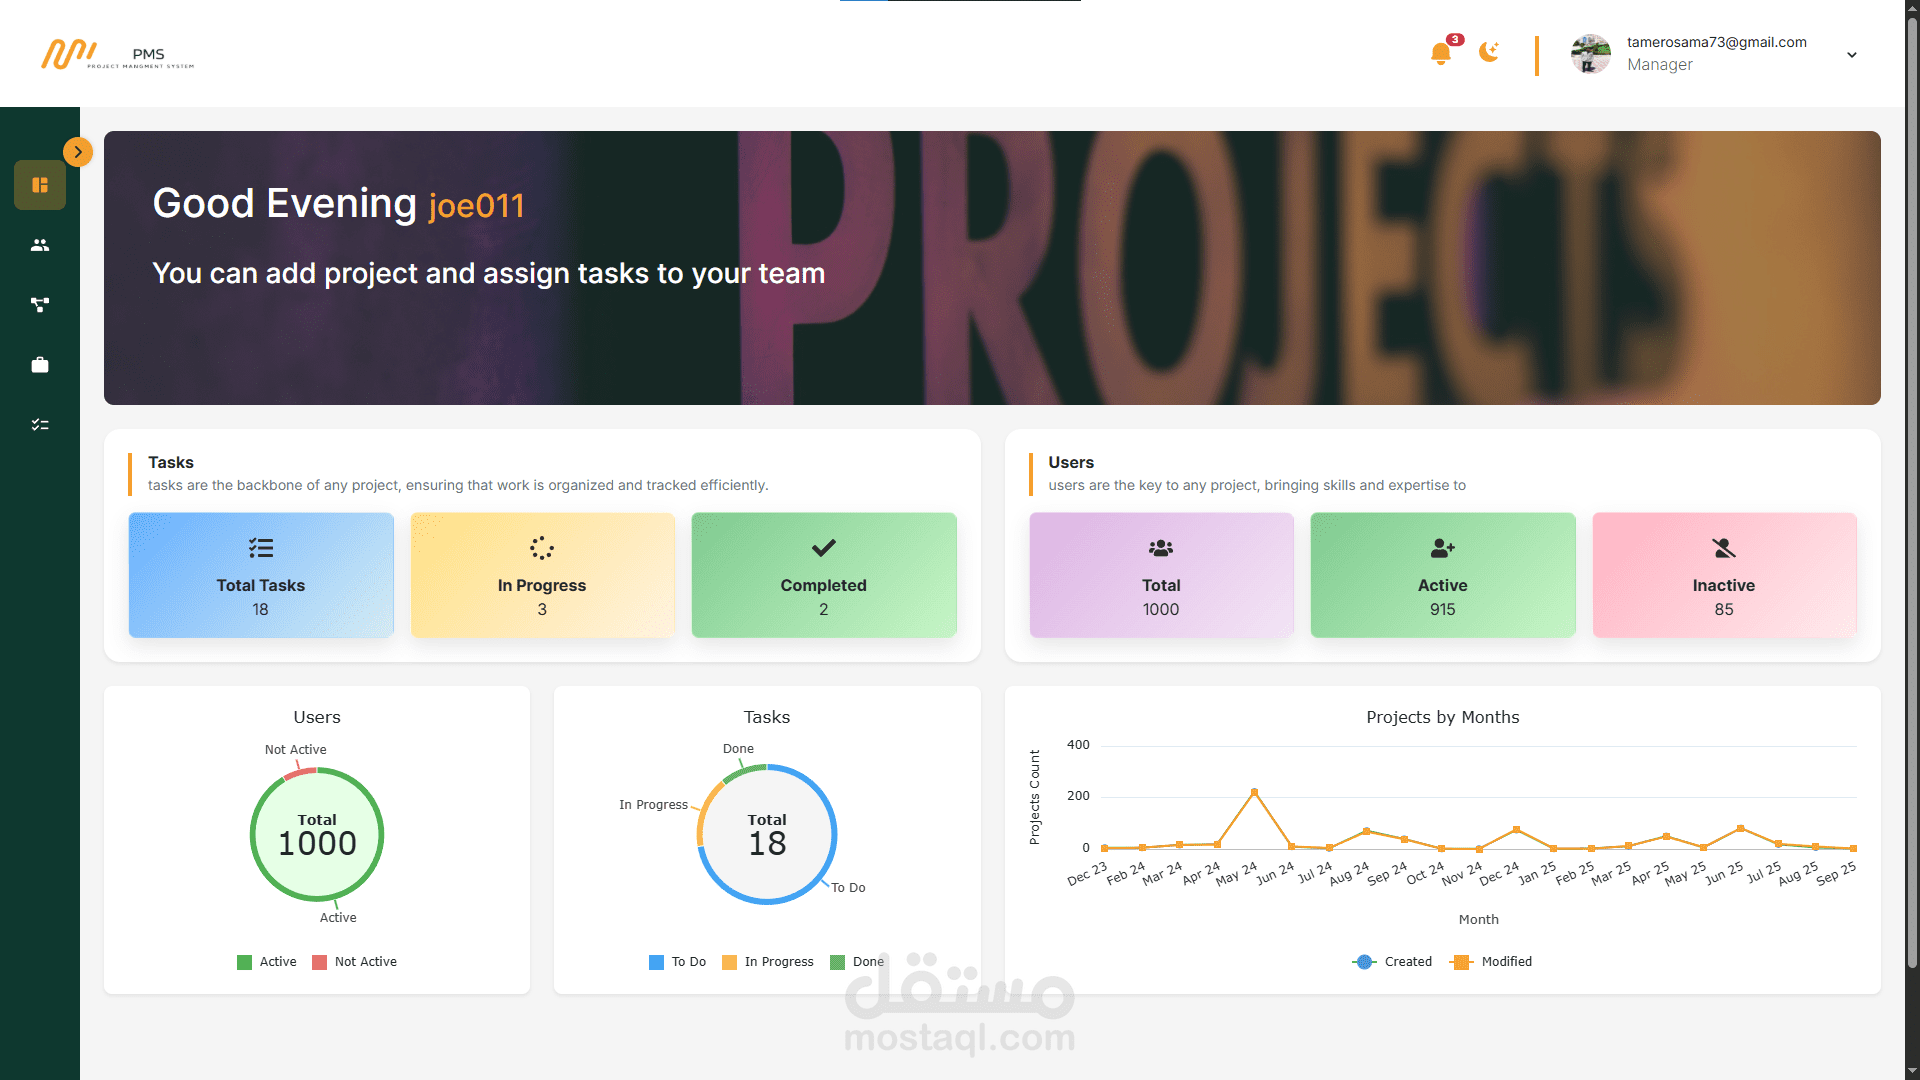Click the 915 active users value

pos(1442,609)
